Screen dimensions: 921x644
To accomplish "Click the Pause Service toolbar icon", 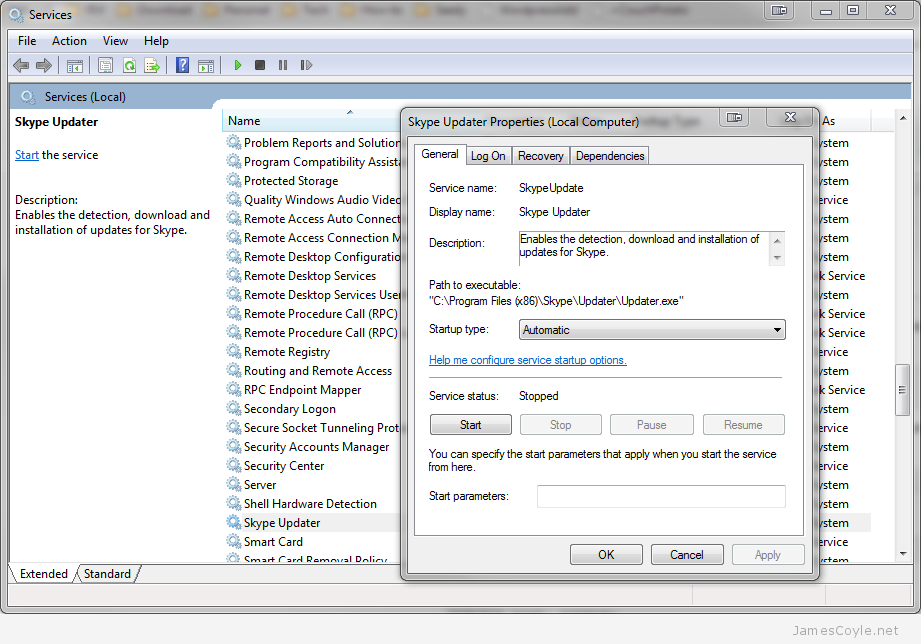I will point(283,65).
